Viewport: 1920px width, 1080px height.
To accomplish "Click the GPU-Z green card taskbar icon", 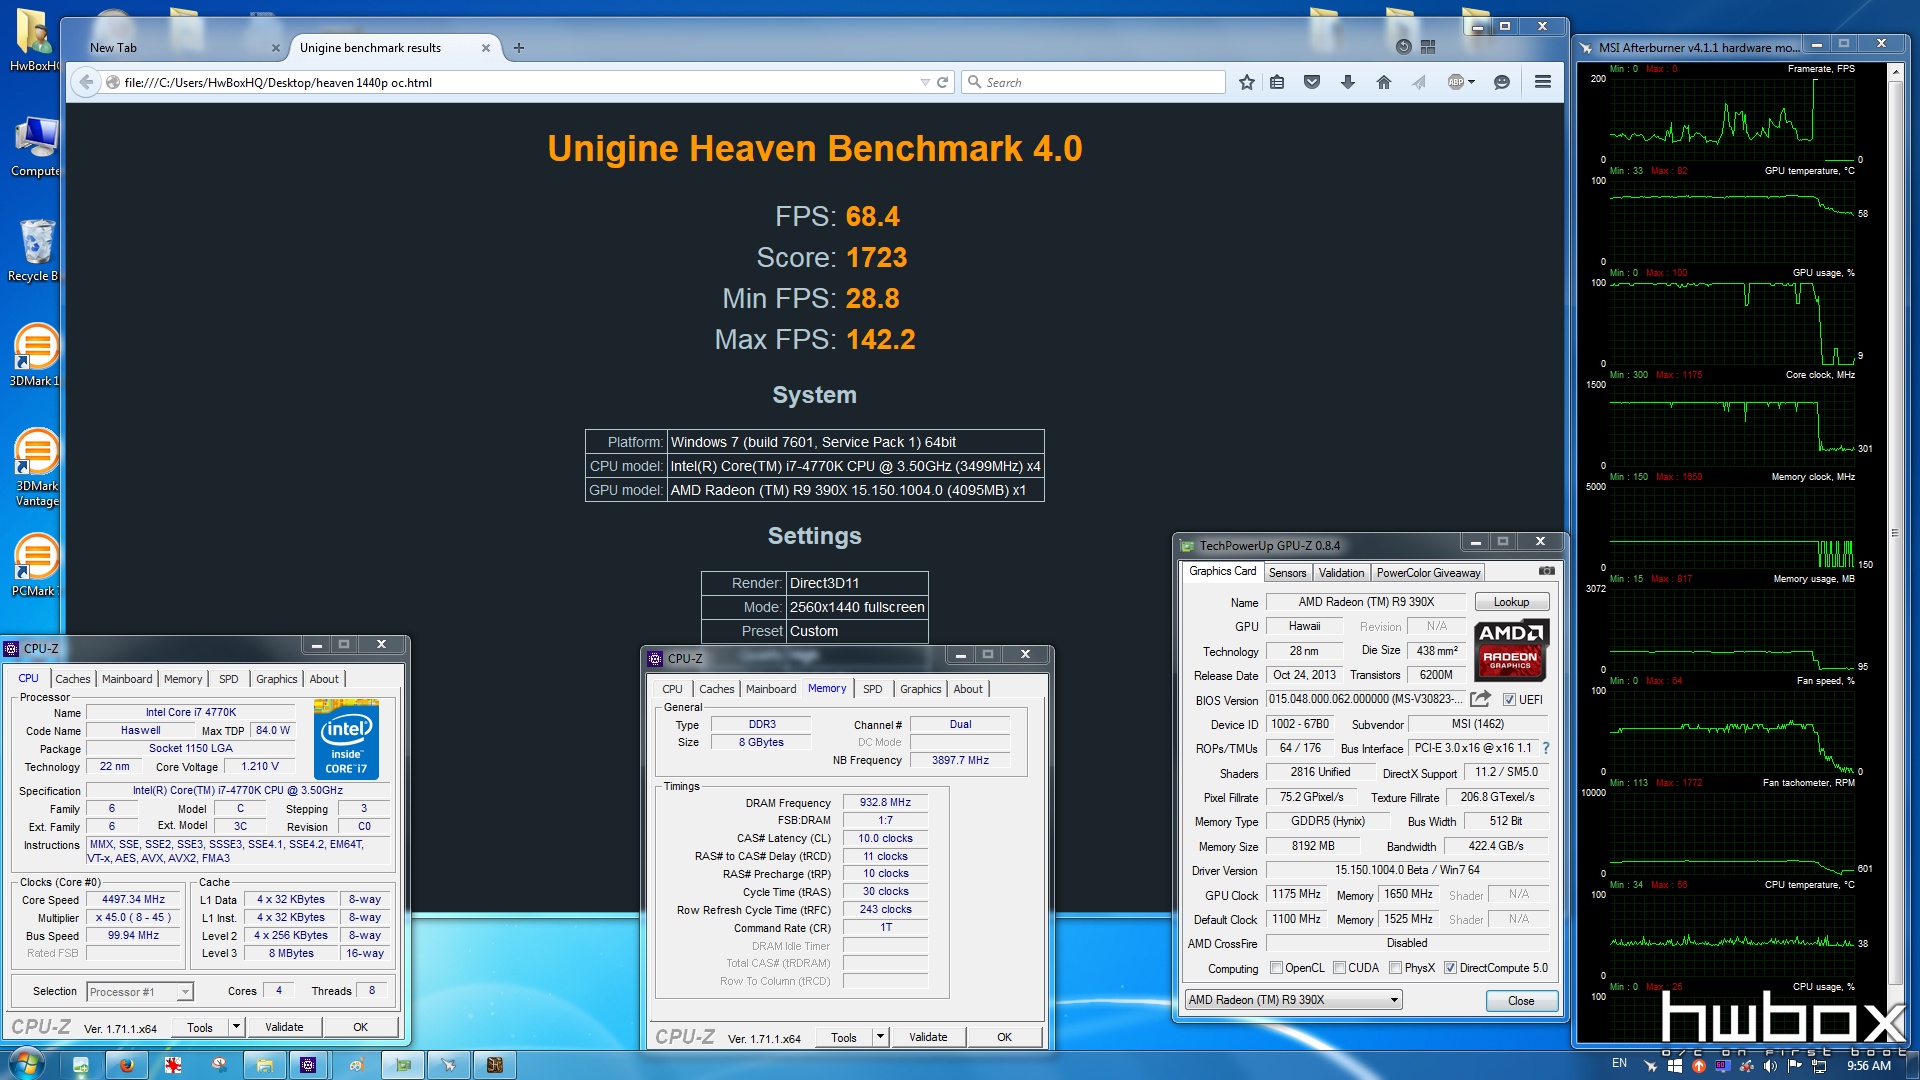I will (403, 1065).
